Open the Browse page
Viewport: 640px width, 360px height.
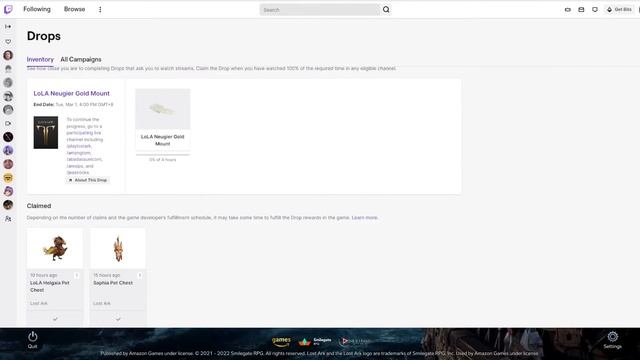pos(74,9)
